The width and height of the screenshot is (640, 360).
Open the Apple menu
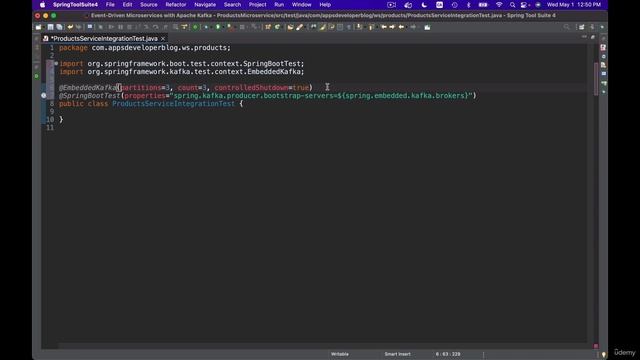point(42,5)
